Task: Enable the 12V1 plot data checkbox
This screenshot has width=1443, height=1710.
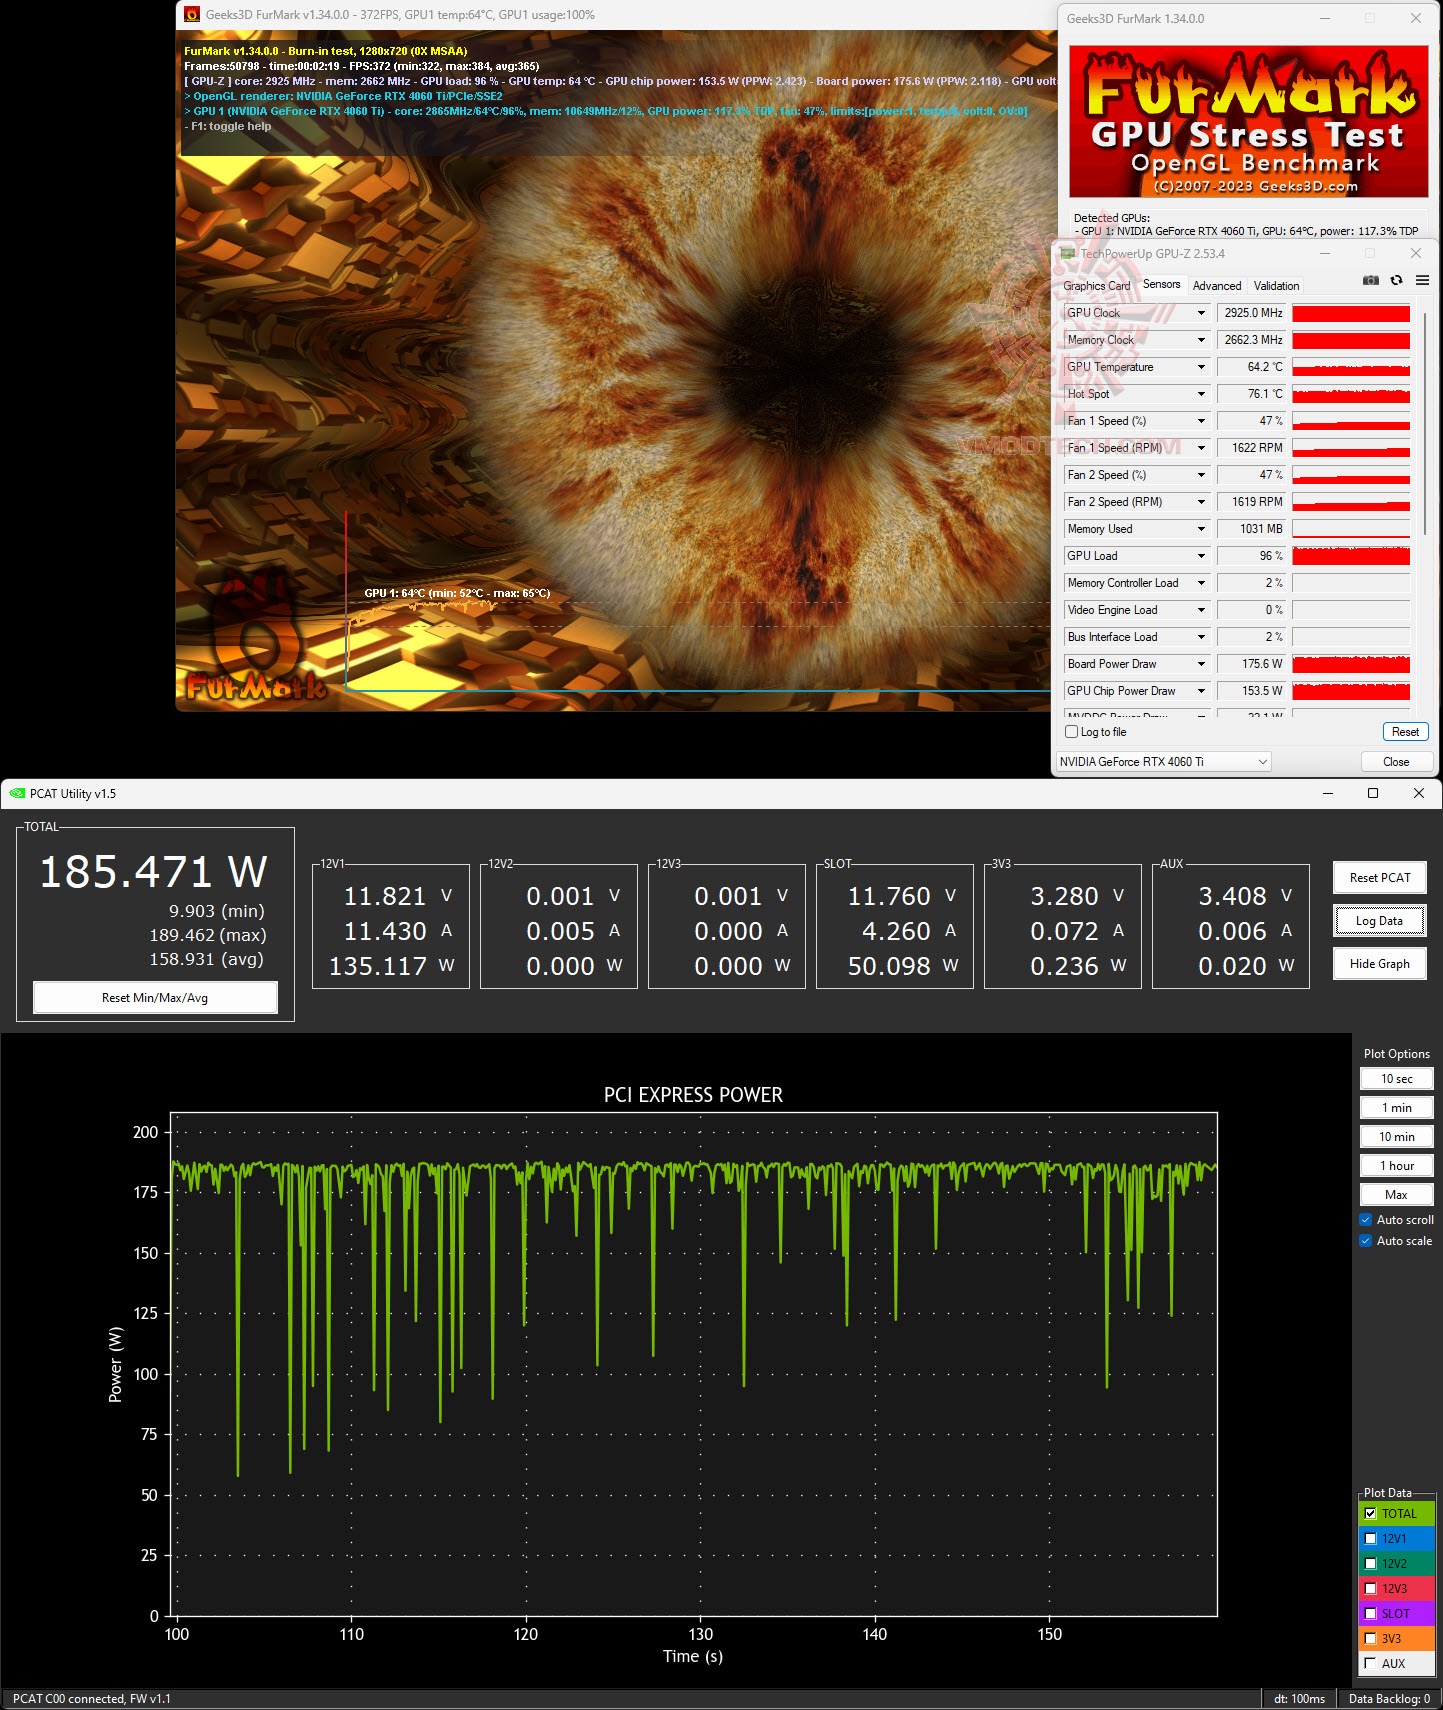Action: pos(1370,1539)
